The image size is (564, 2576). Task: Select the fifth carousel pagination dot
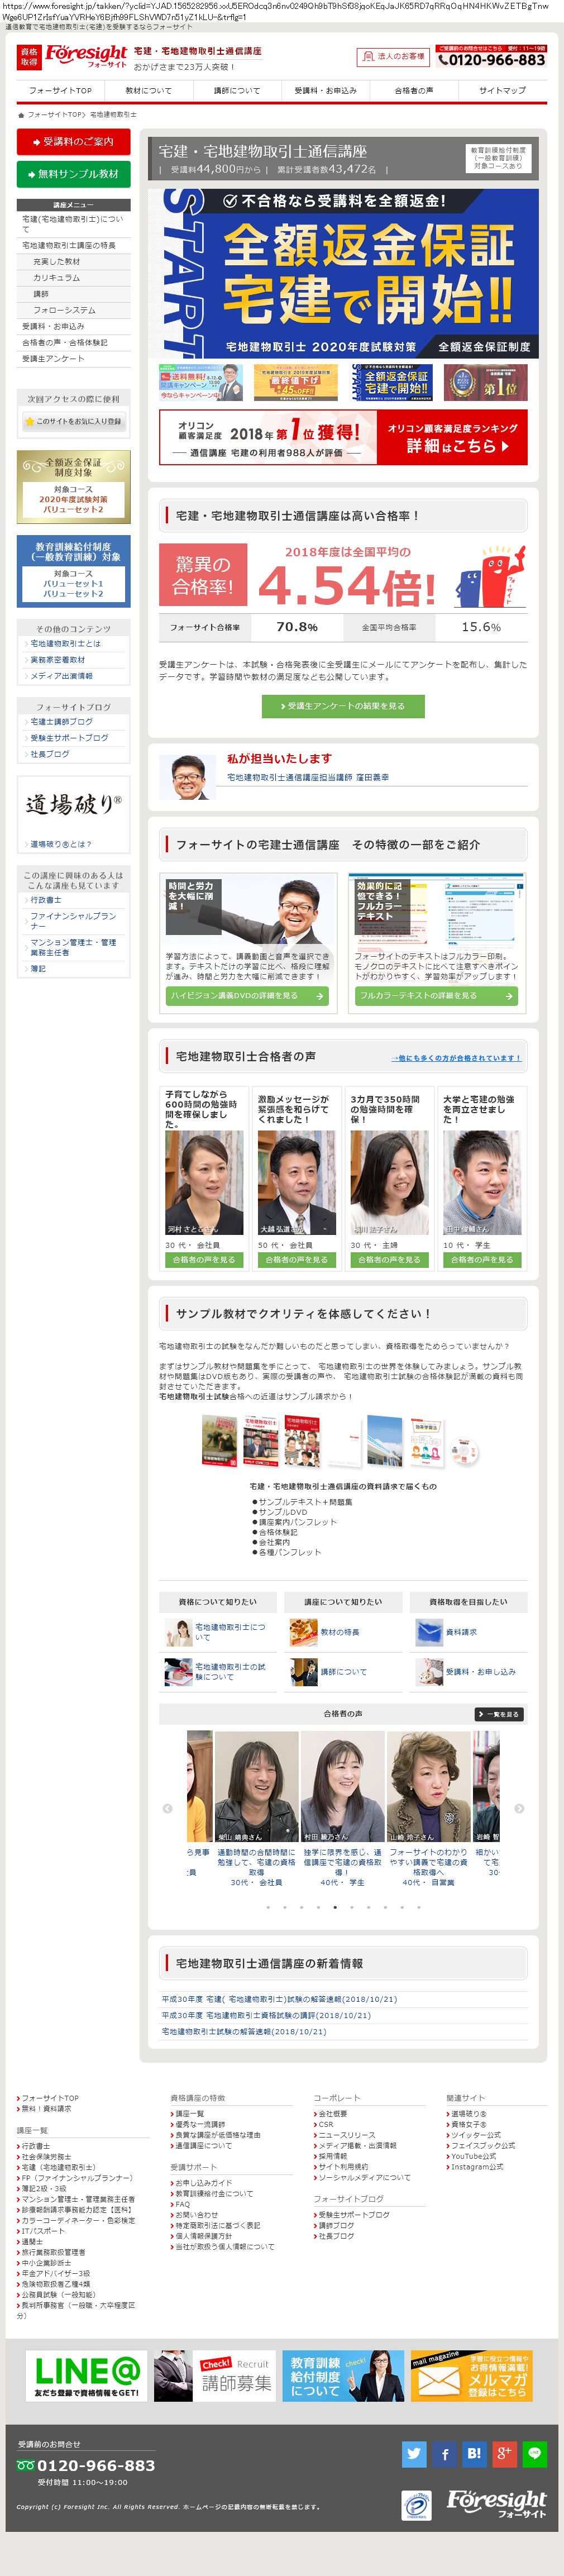pyautogui.click(x=335, y=1907)
